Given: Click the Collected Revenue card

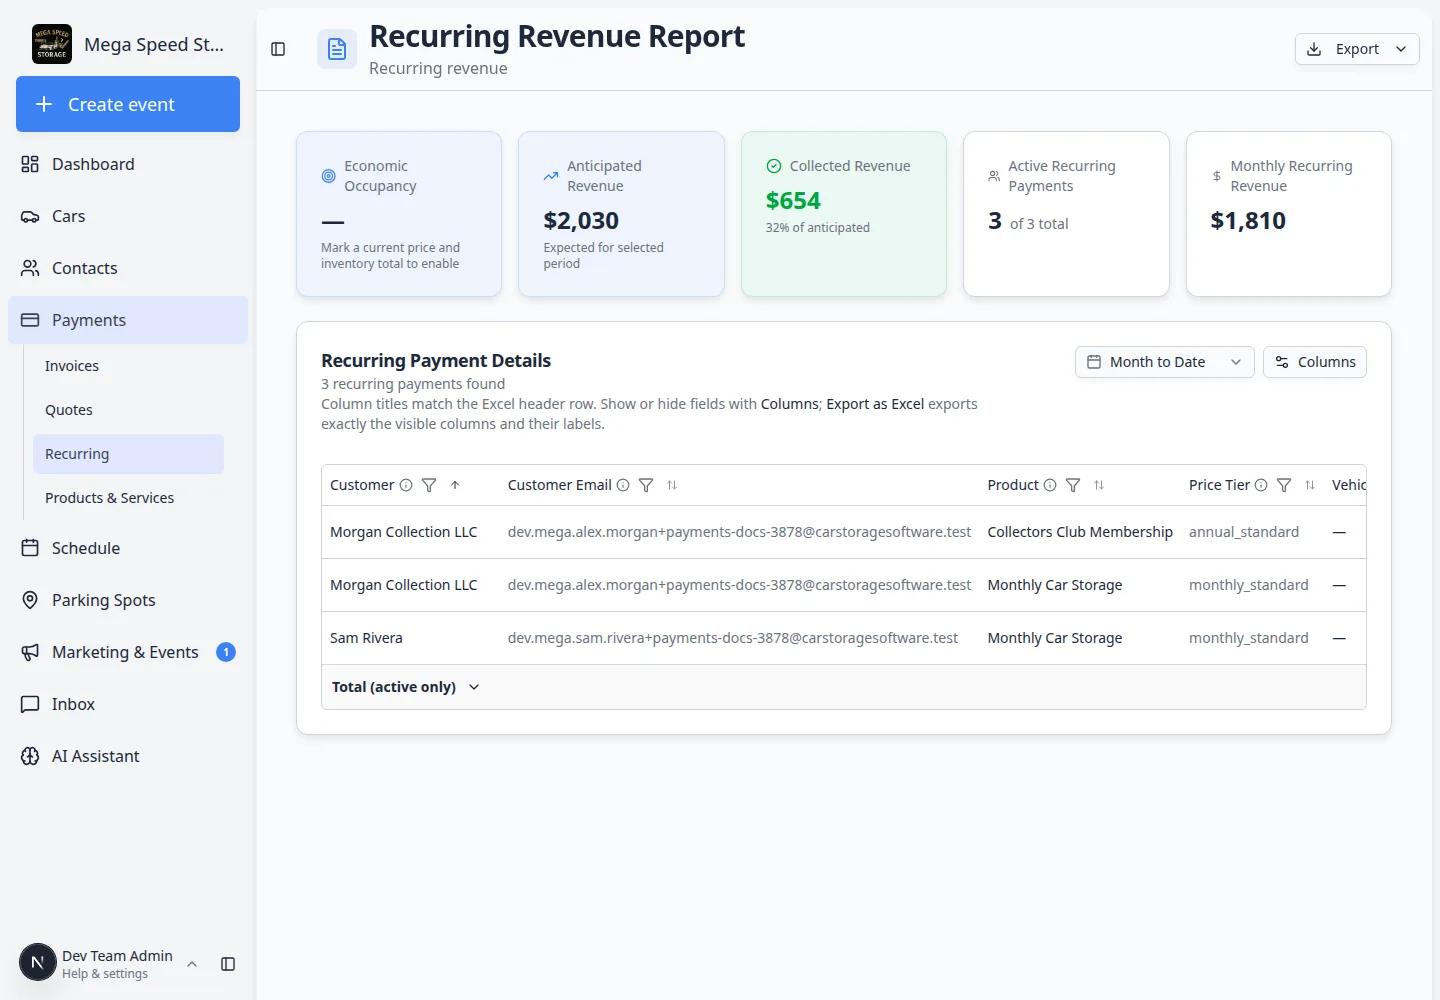Looking at the screenshot, I should pos(844,214).
